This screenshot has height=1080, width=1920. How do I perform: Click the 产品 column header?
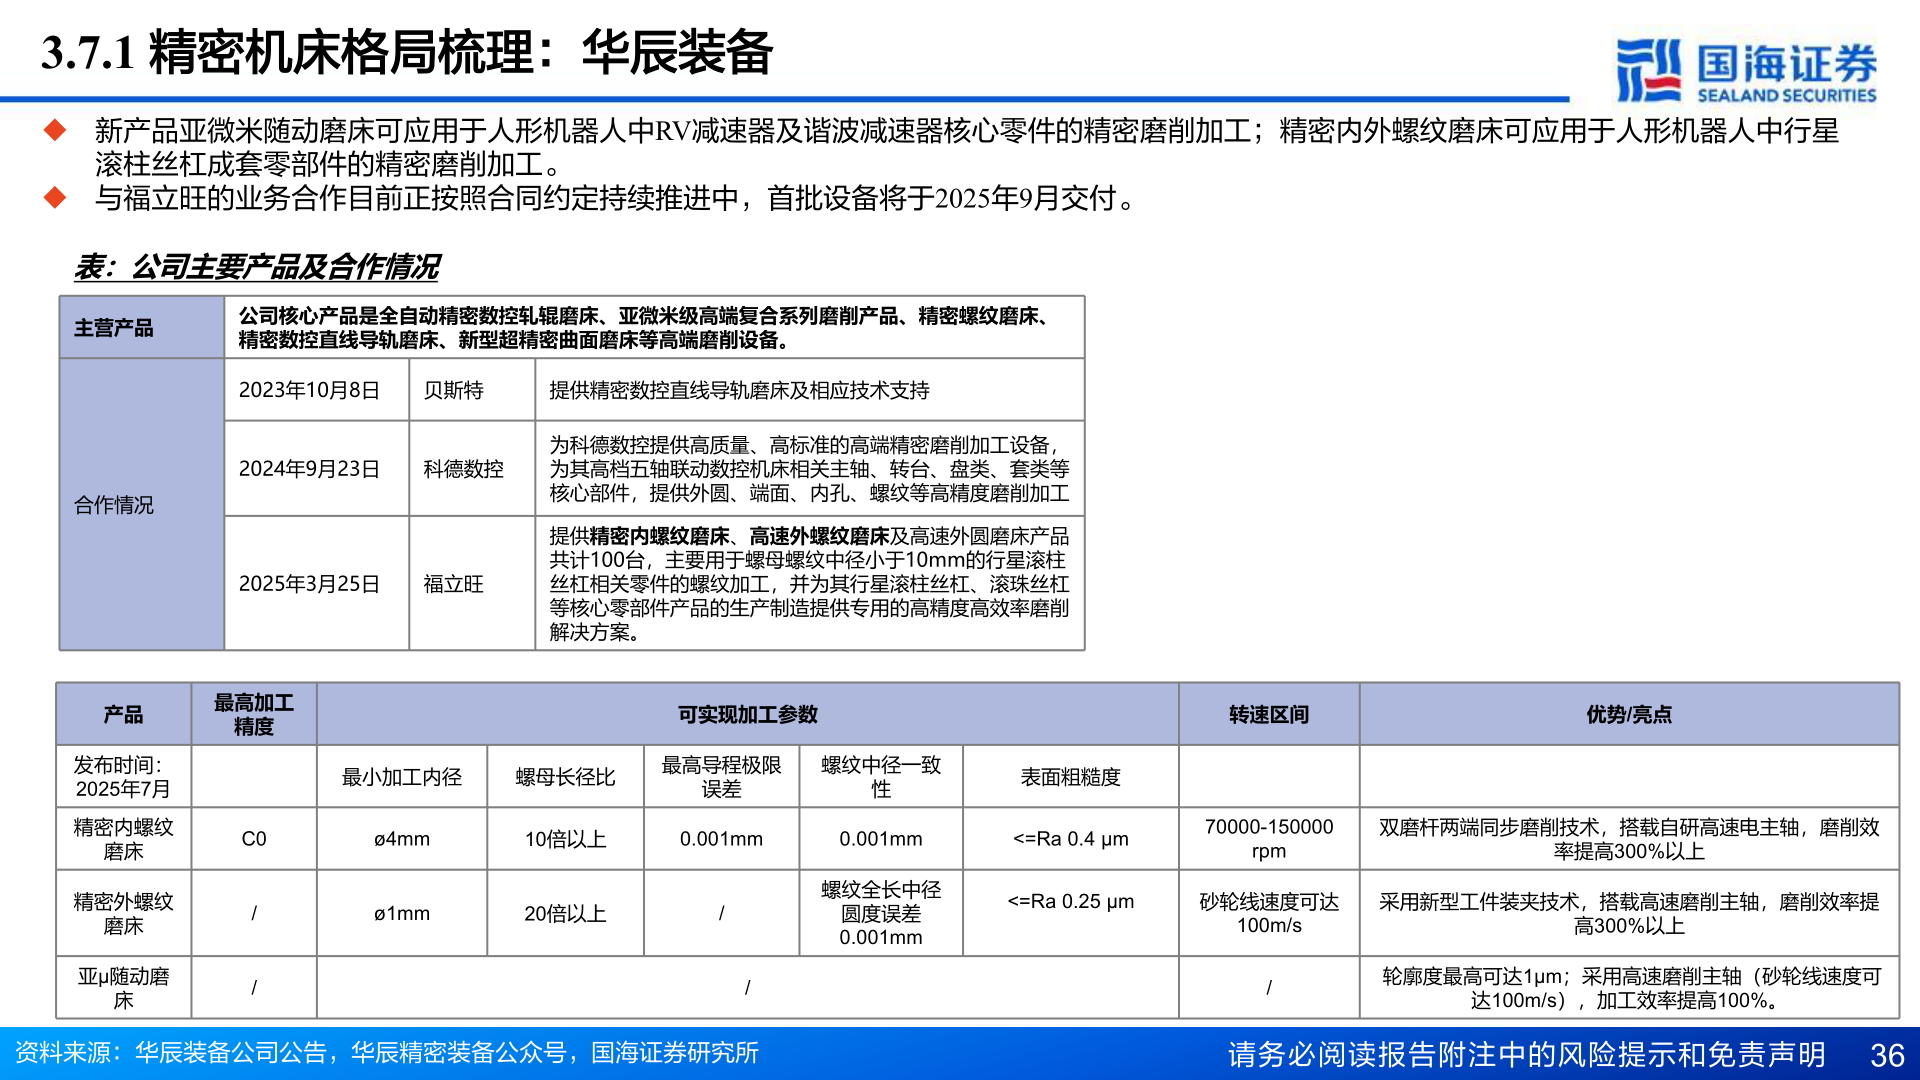click(x=123, y=715)
